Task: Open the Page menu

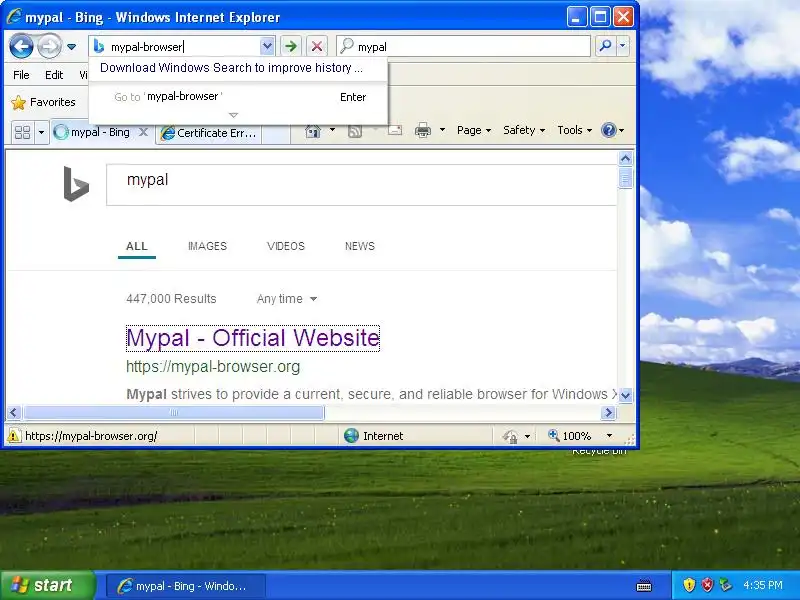Action: point(474,130)
